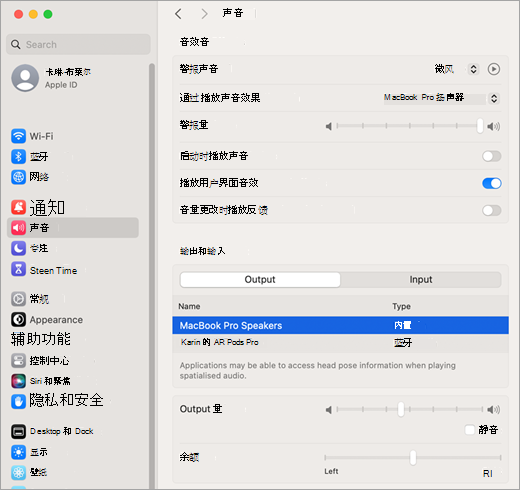Image resolution: width=520 pixels, height=490 pixels.
Task: Open the 常规 gear icon
Action: pos(18,299)
